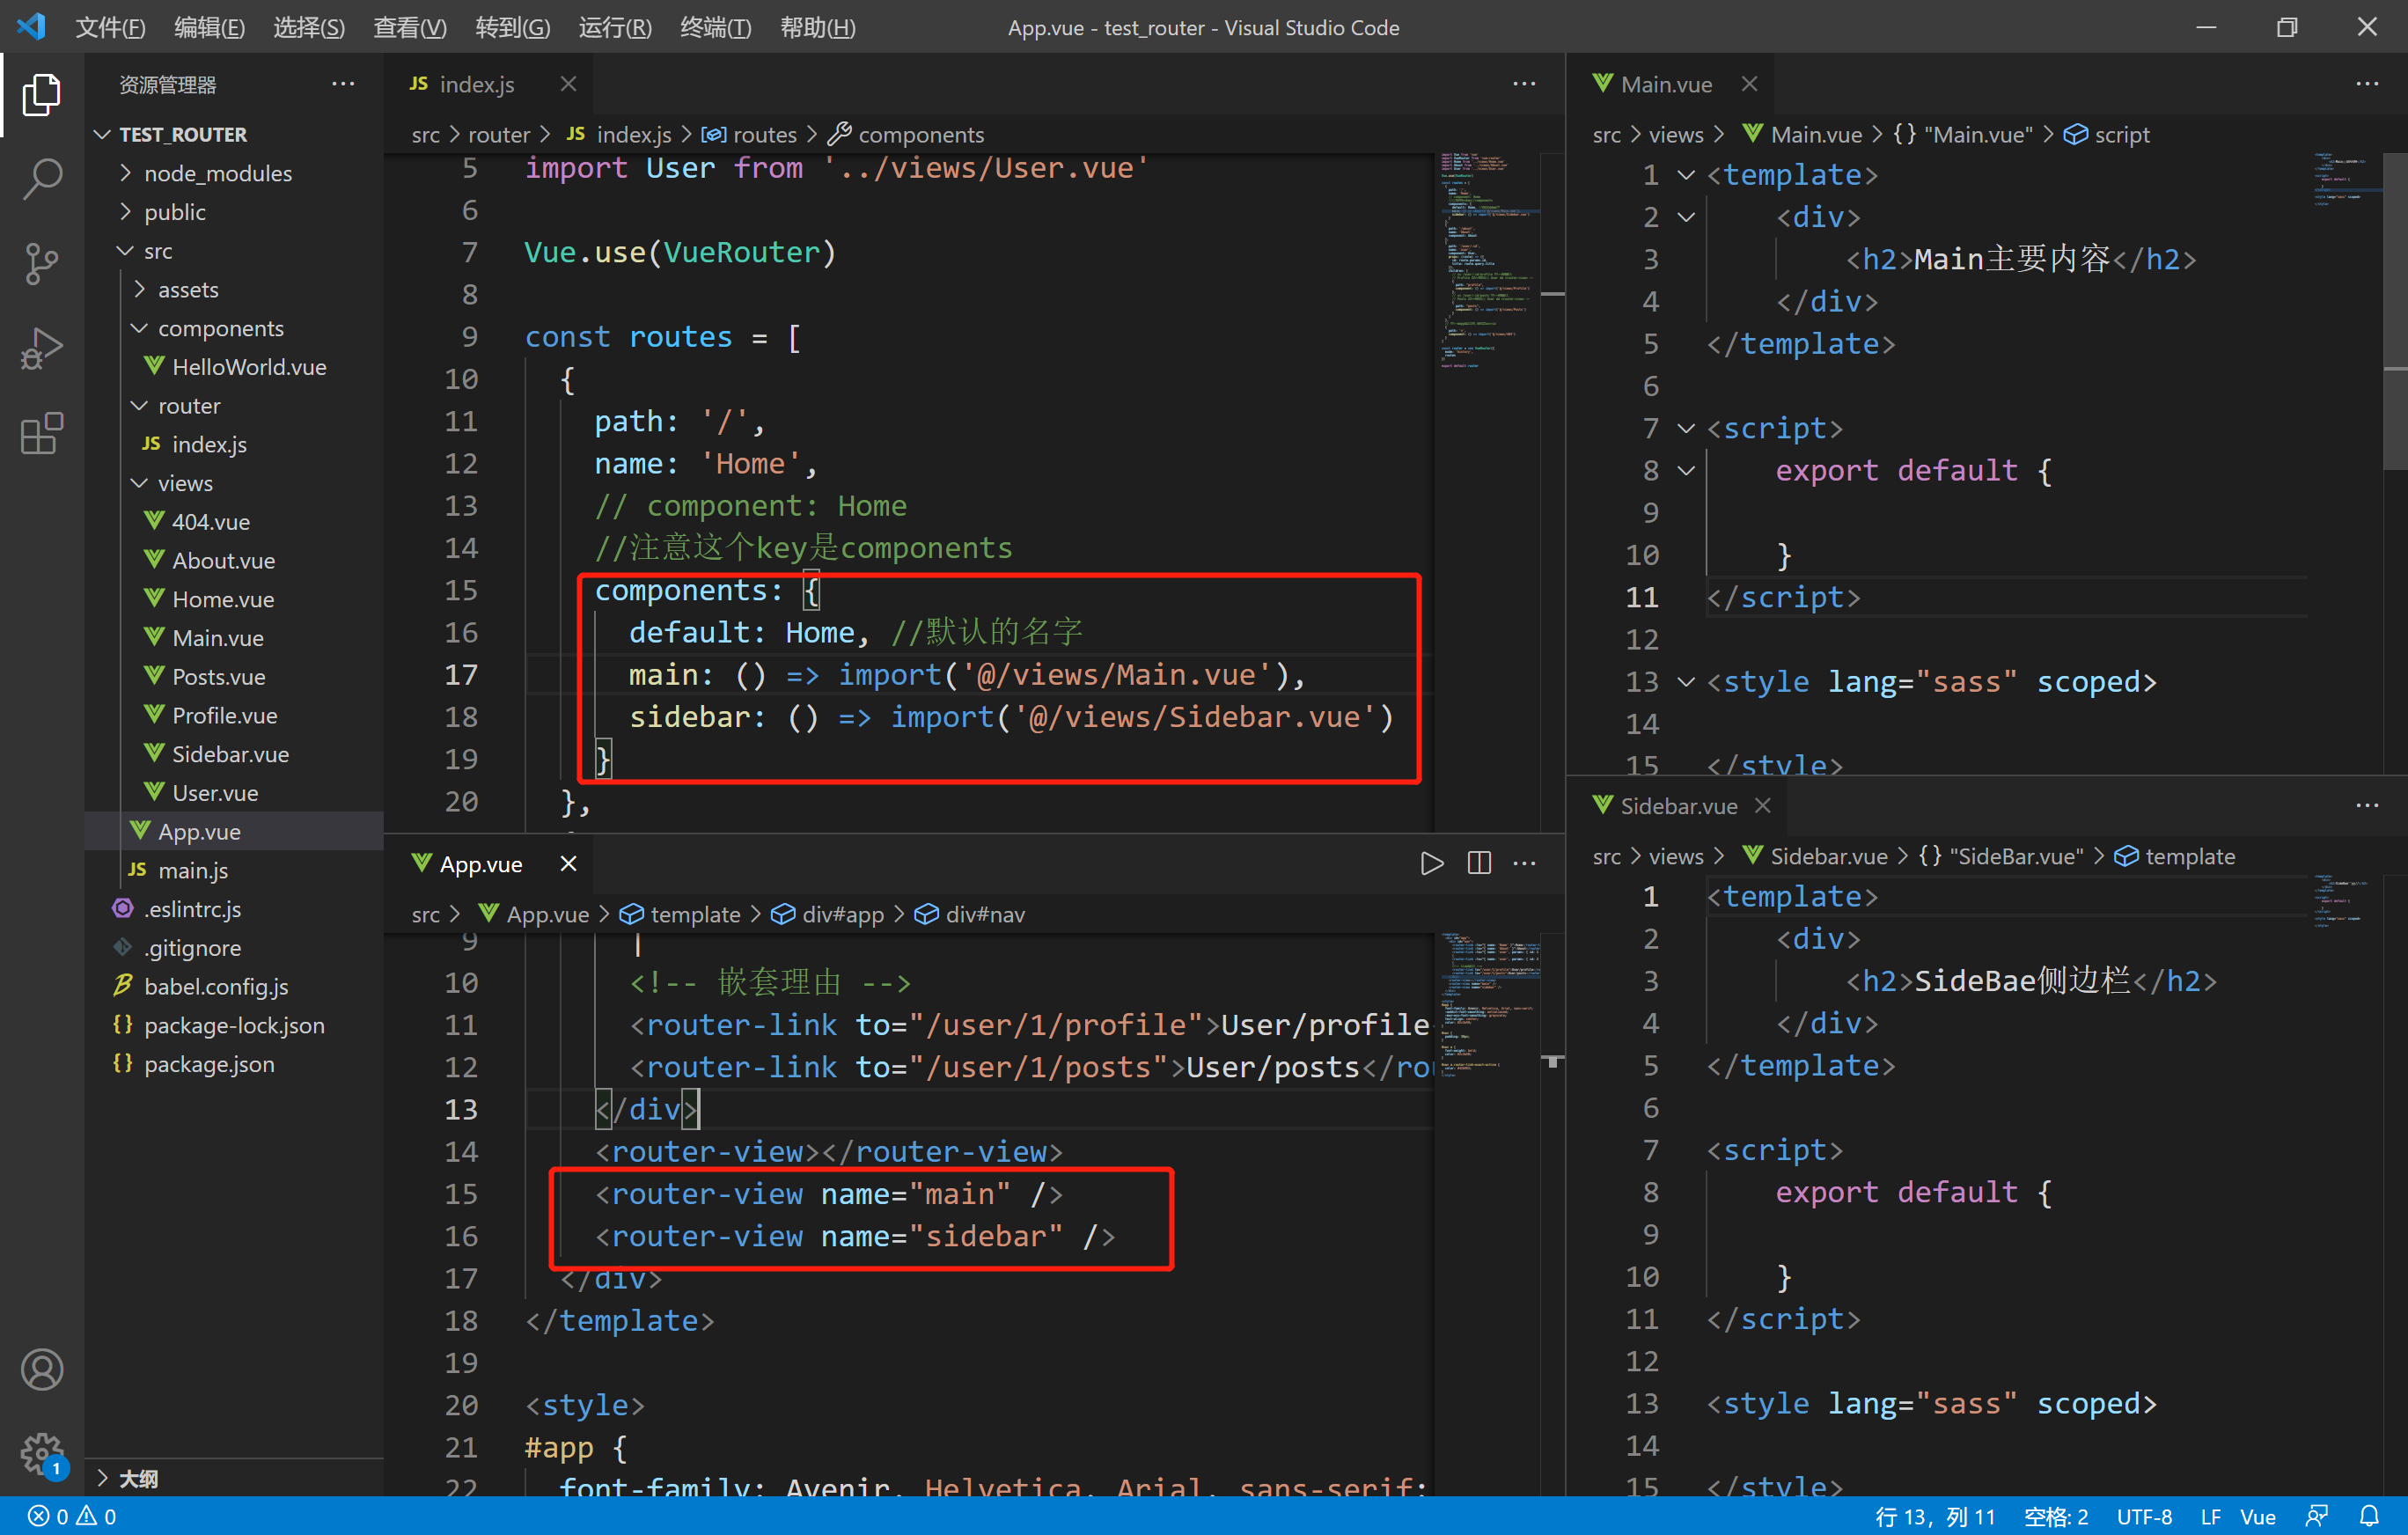Open the 帮助(H) menu
2408x1535 pixels.
pyautogui.click(x=817, y=27)
